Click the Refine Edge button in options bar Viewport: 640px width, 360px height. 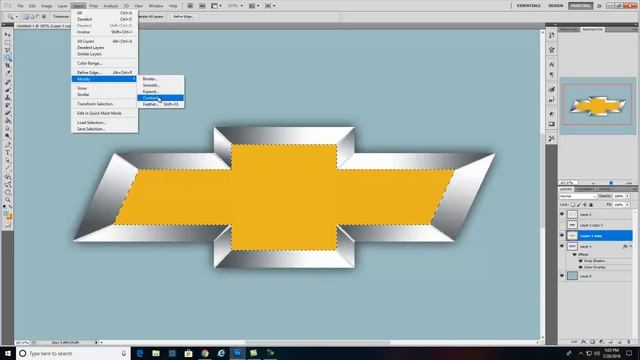click(x=183, y=17)
